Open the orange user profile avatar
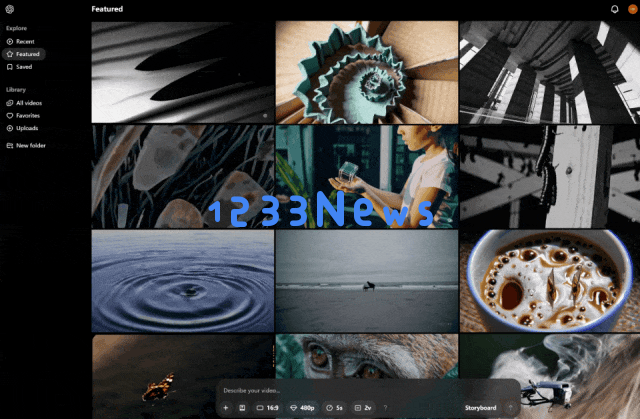 tap(633, 9)
